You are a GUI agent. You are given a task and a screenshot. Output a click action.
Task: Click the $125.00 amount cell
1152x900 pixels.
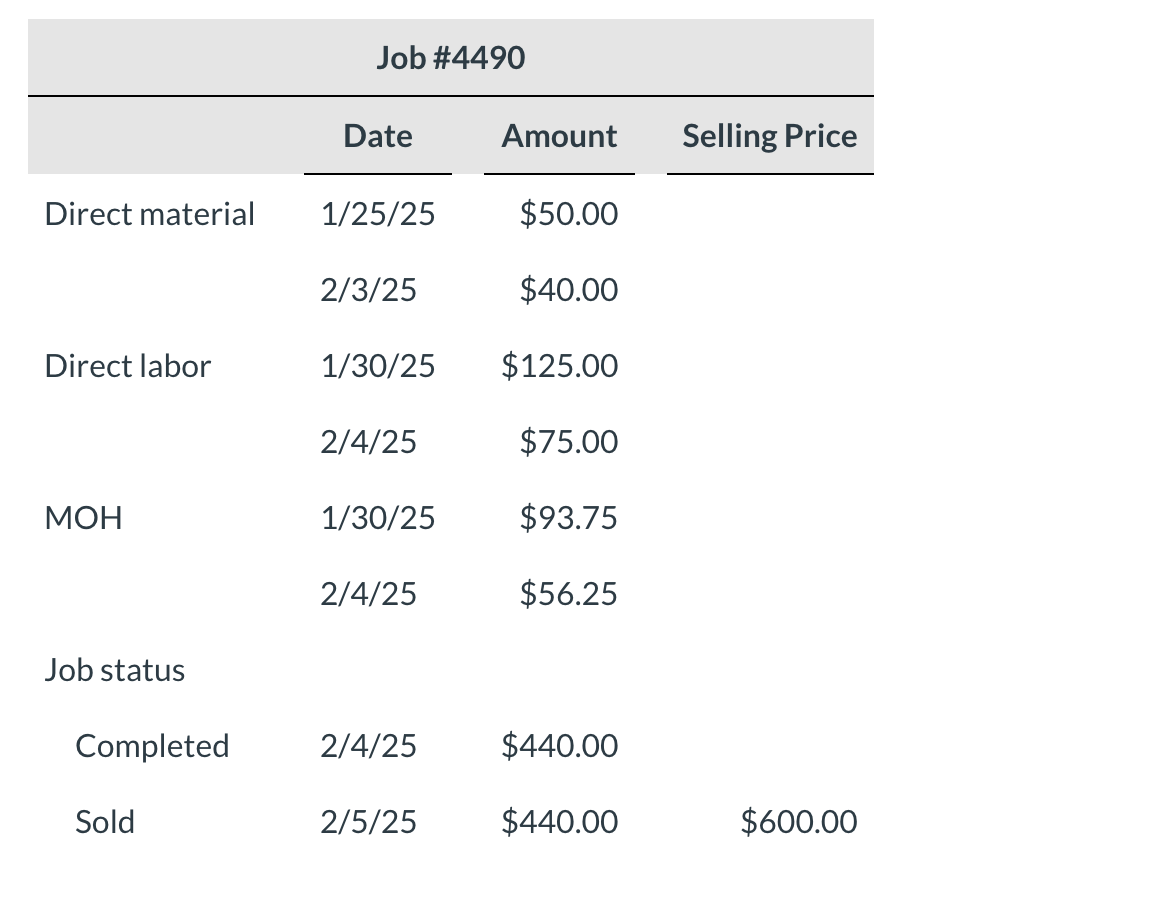(560, 366)
